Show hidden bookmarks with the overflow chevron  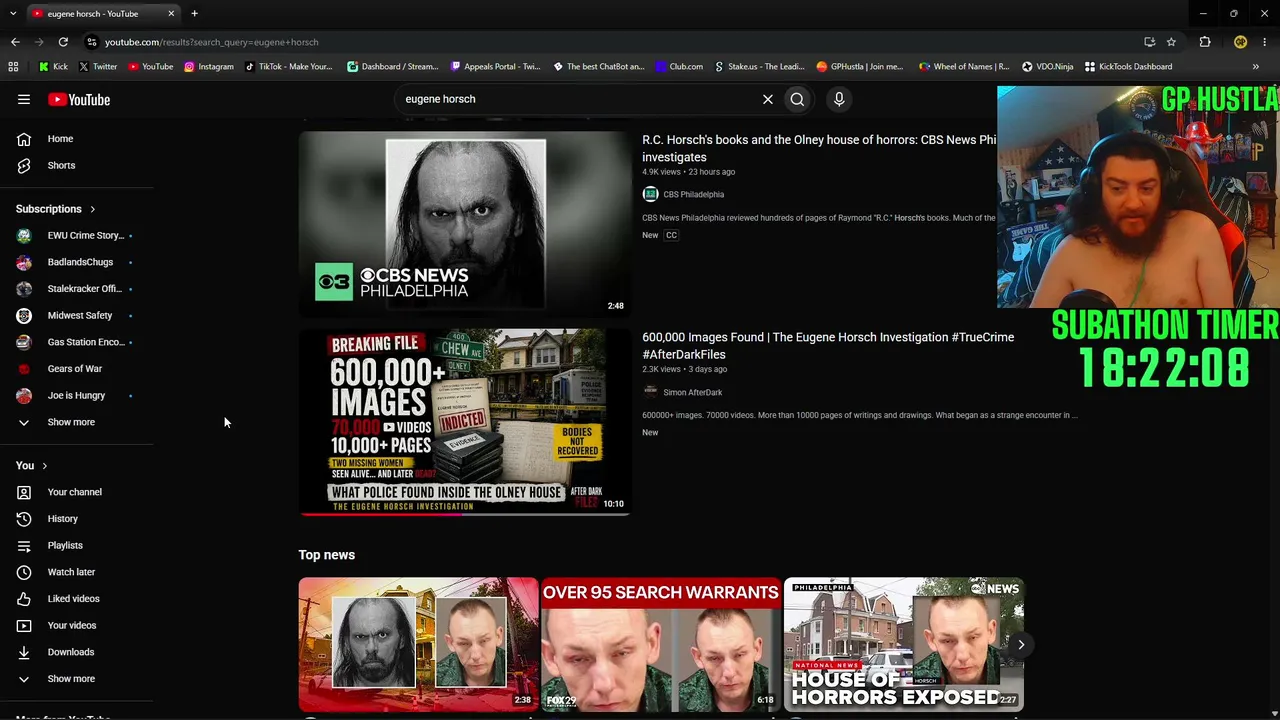(1256, 67)
